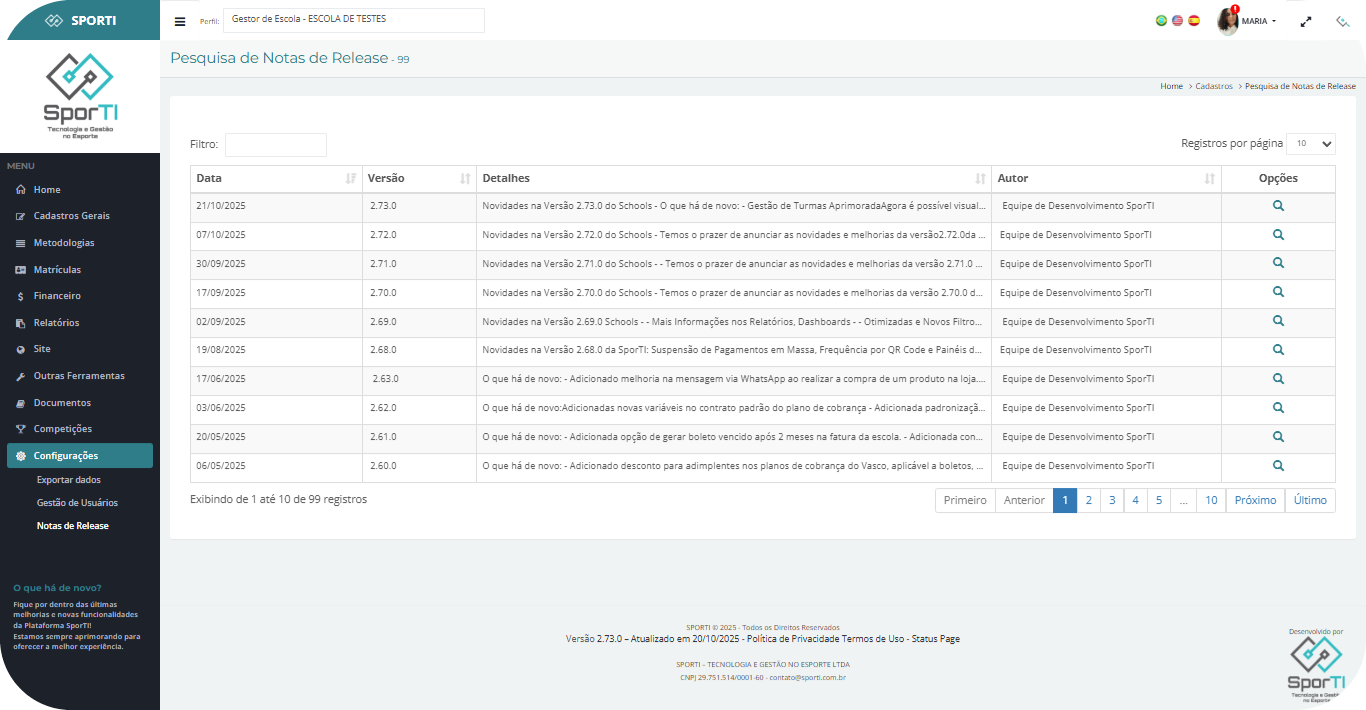This screenshot has height=710, width=1366.
Task: Open the Perfil selector Gestor de Escola
Action: (x=354, y=20)
